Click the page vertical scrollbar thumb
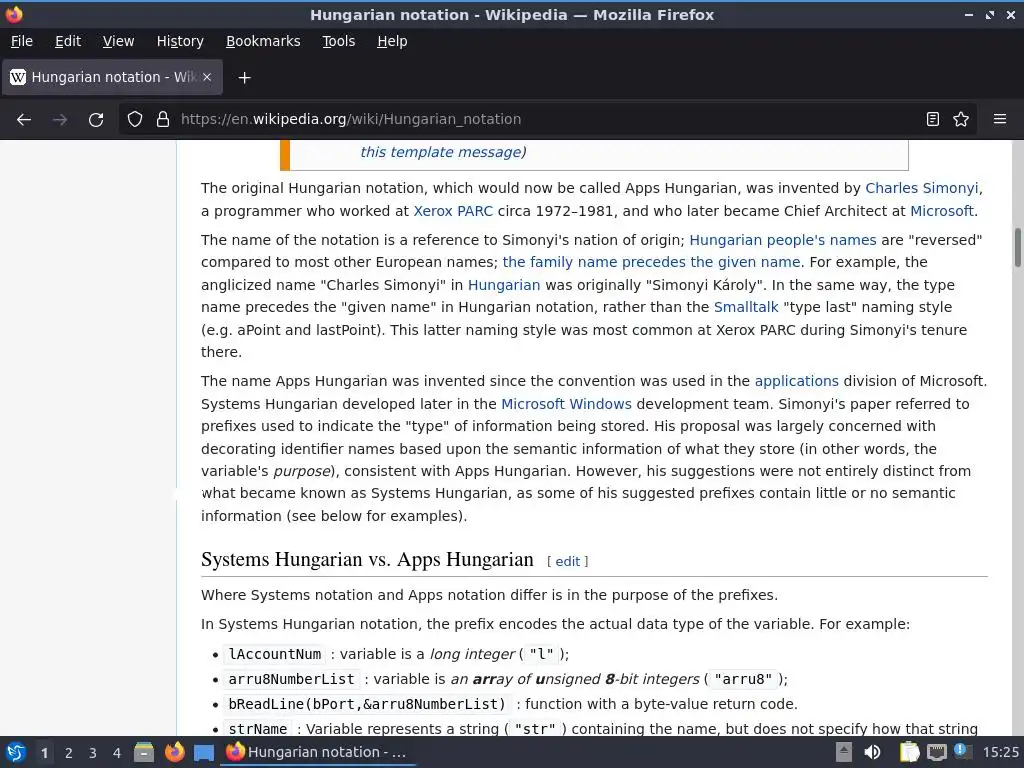Image resolution: width=1024 pixels, height=768 pixels. 1017,247
